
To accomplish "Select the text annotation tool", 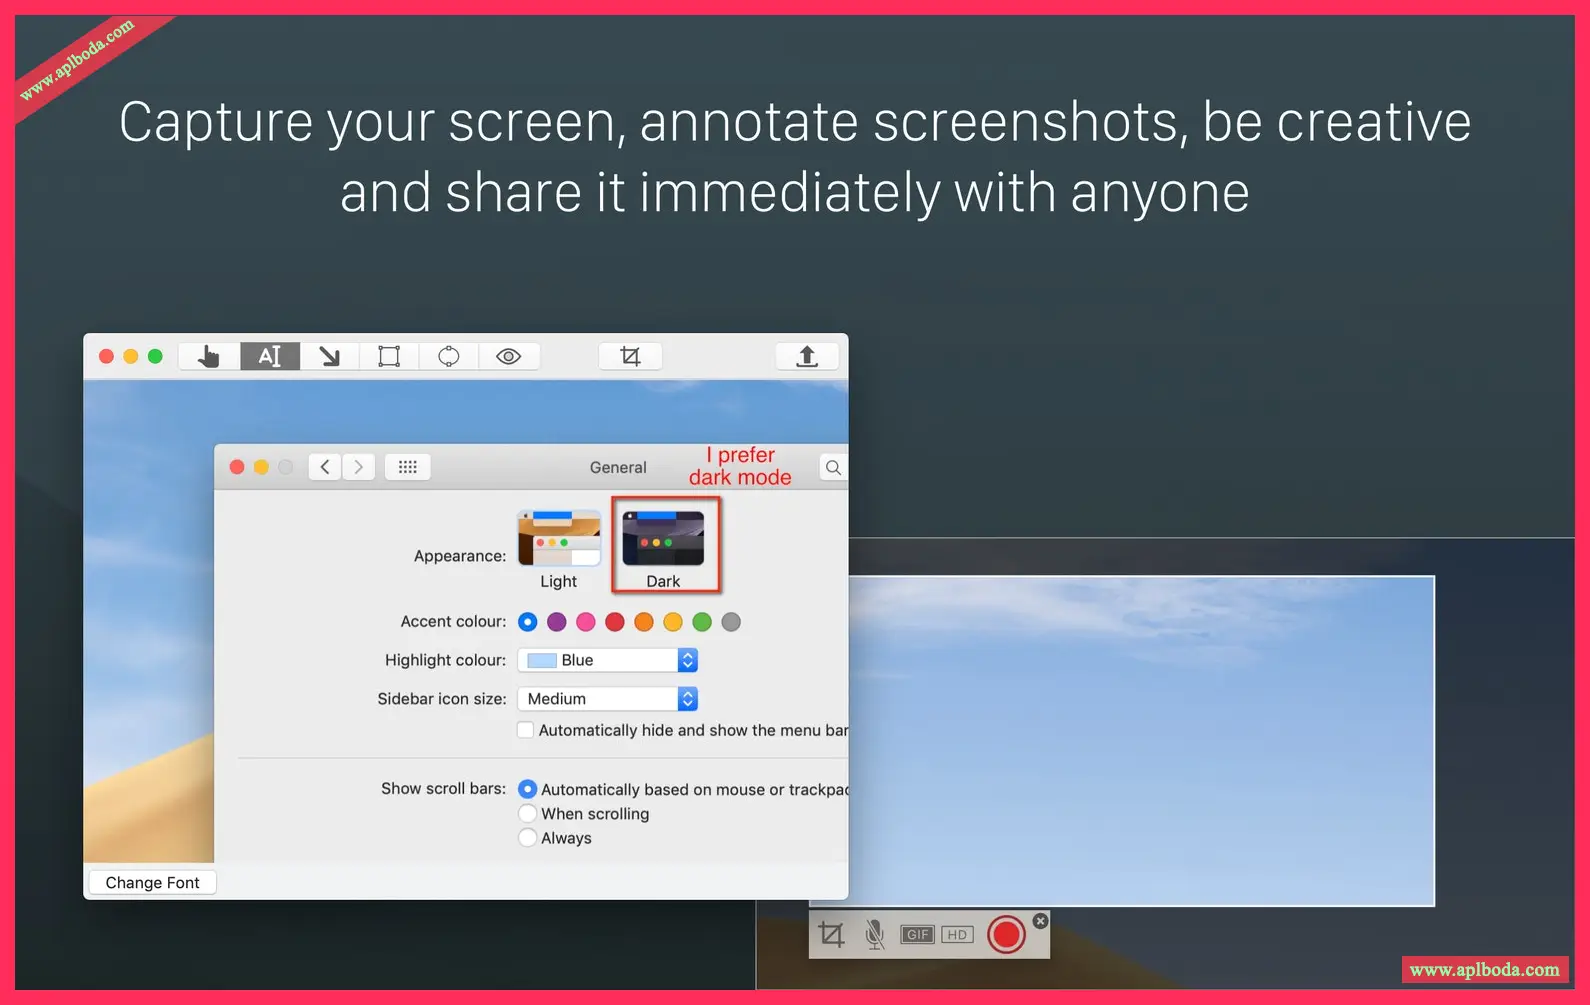I will click(270, 356).
